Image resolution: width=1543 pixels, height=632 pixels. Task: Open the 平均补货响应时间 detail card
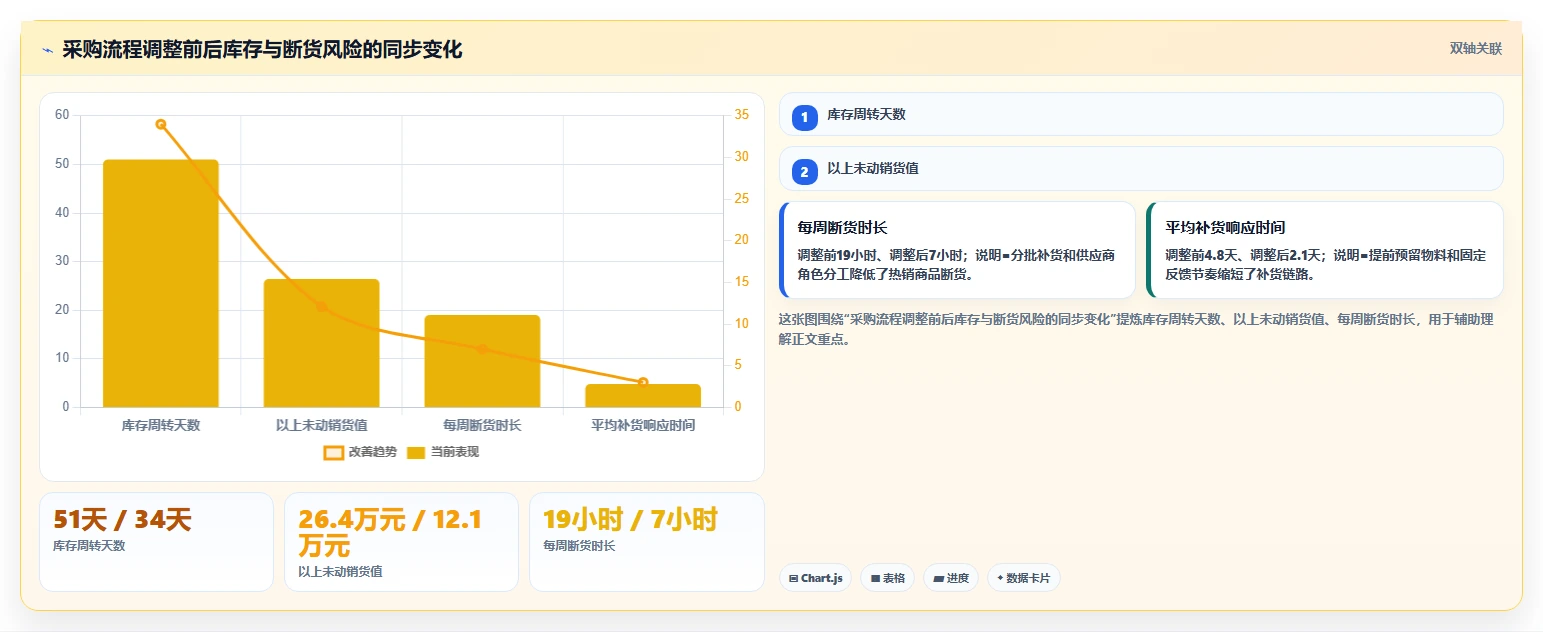[1325, 250]
